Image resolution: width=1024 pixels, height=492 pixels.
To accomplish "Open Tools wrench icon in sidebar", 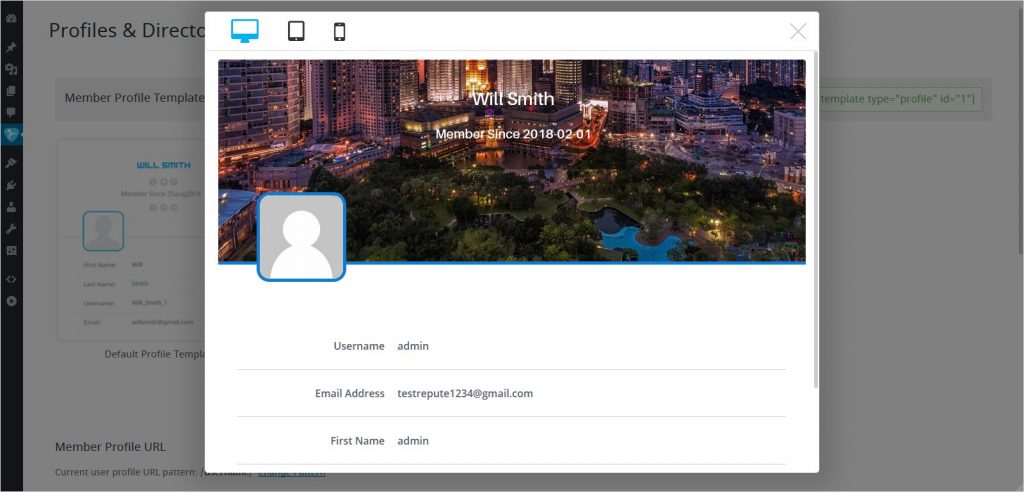I will 11,229.
